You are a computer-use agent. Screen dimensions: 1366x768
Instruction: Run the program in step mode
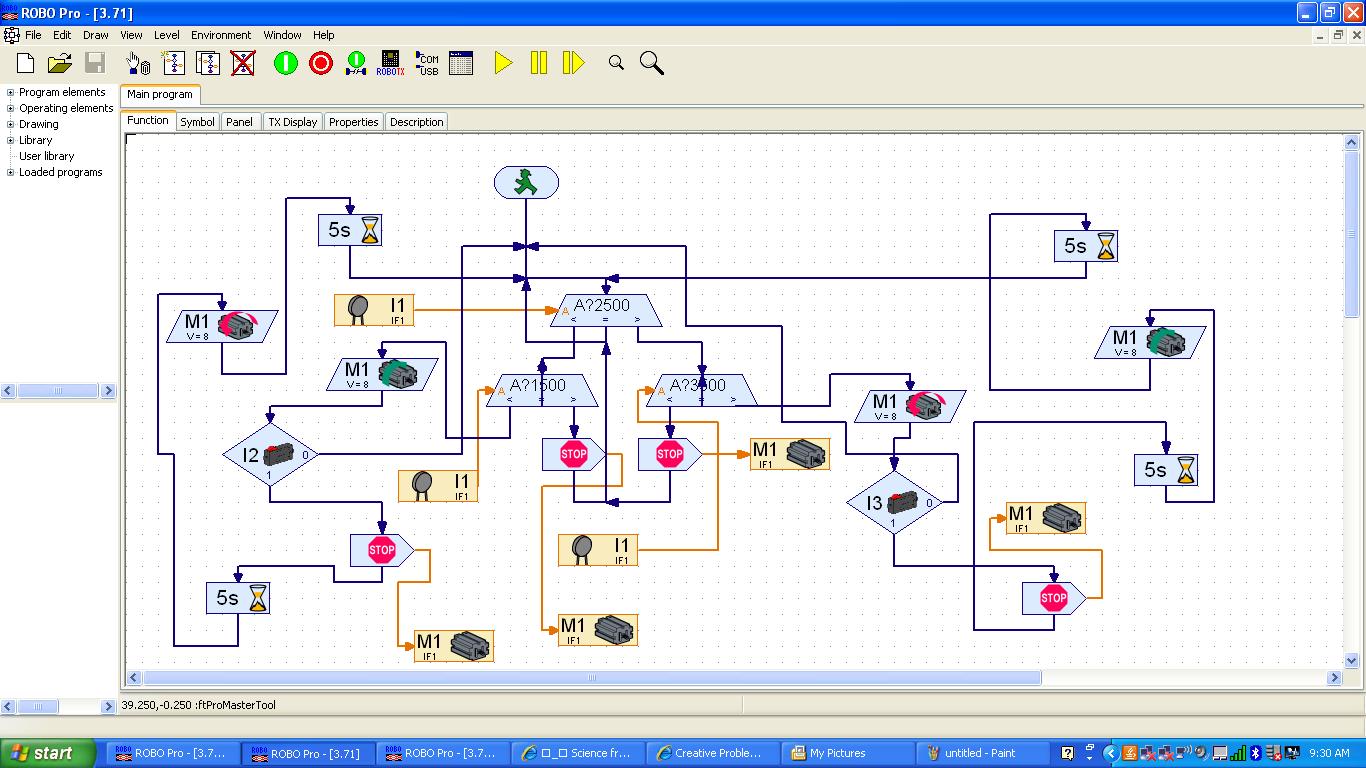572,63
